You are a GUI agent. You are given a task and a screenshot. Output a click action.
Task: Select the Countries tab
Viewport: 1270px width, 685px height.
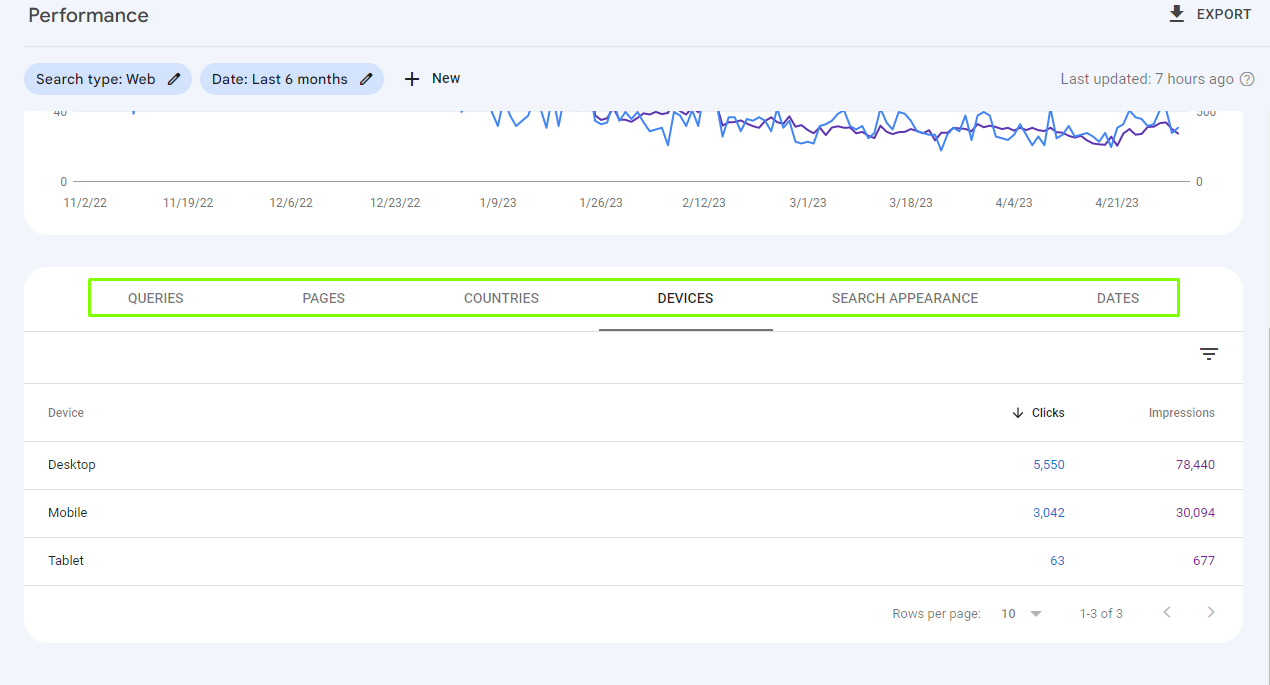coord(501,298)
